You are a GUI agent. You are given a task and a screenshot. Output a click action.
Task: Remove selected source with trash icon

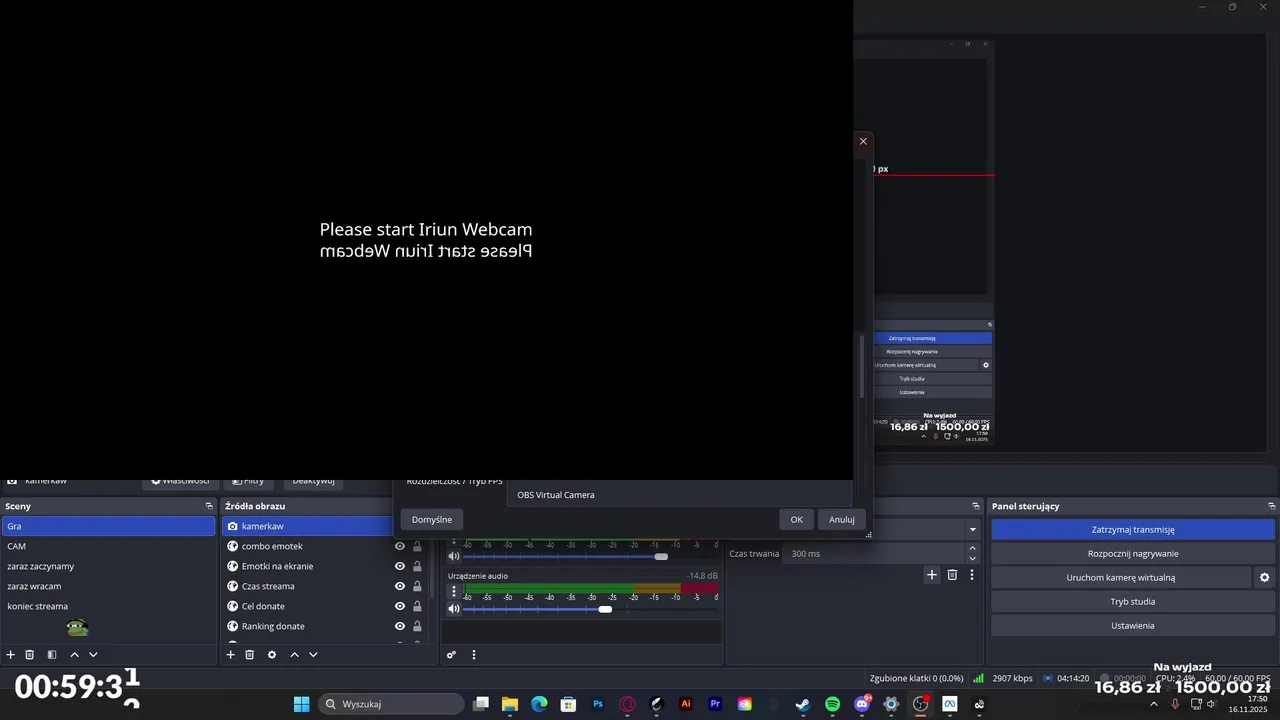[x=250, y=655]
